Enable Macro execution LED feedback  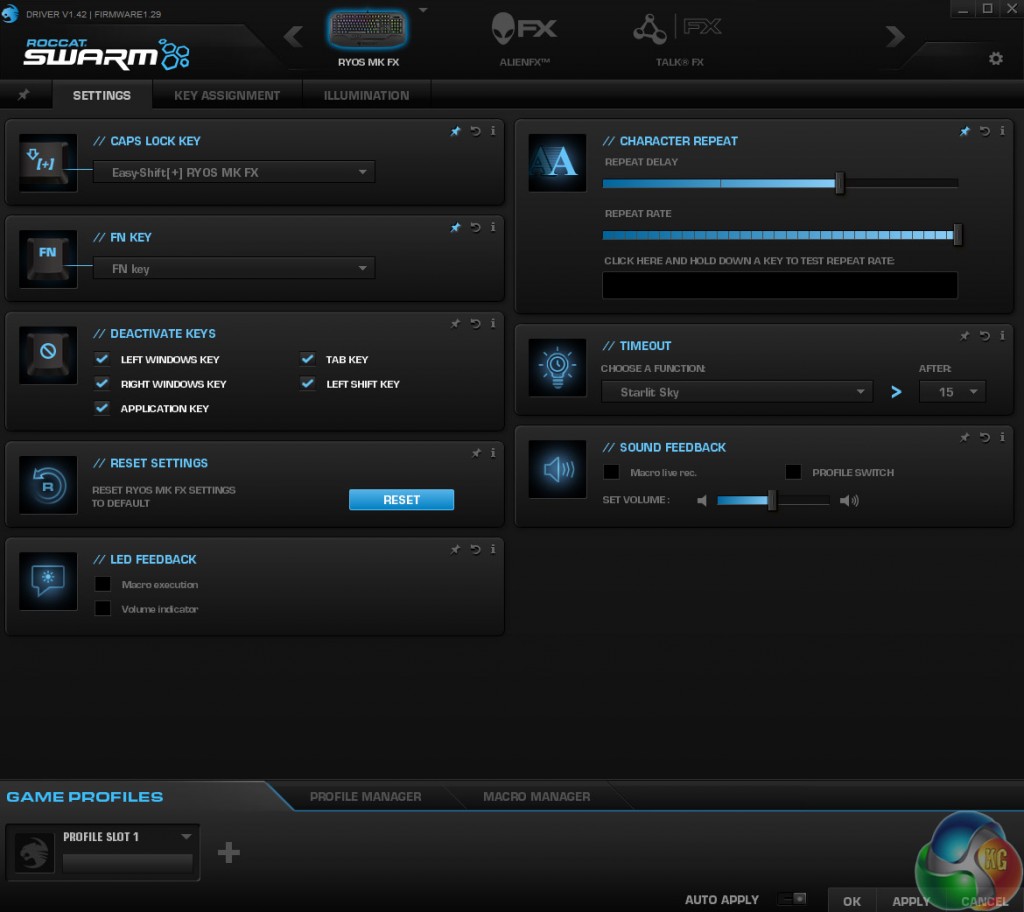tap(103, 584)
